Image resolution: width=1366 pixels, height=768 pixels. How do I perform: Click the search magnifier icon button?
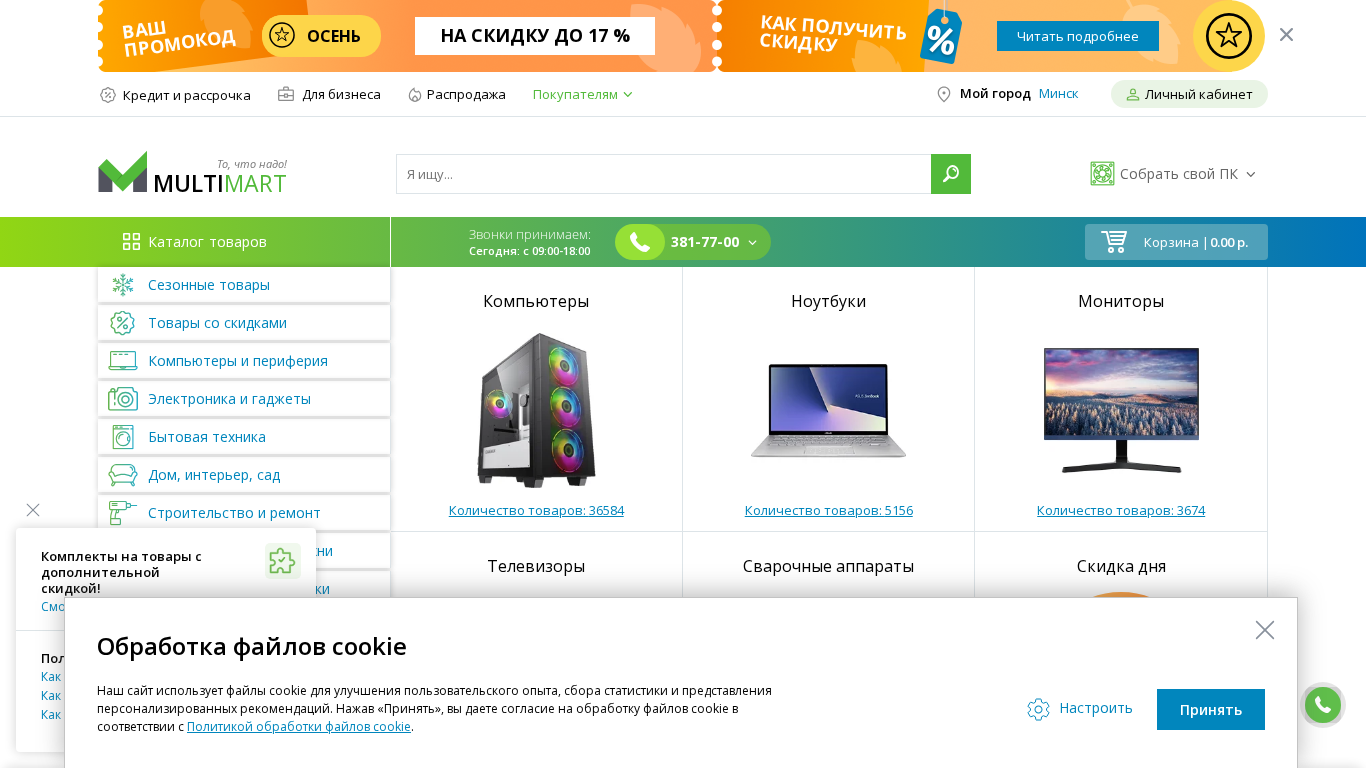coord(951,174)
